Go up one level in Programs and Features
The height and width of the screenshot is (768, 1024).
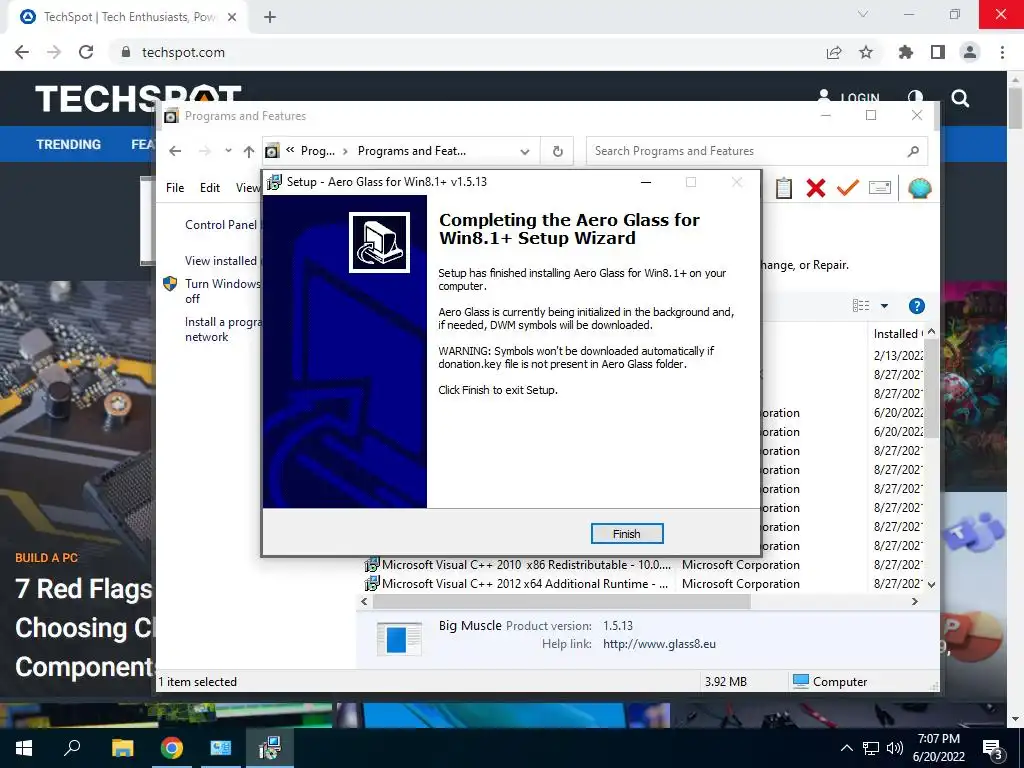249,152
